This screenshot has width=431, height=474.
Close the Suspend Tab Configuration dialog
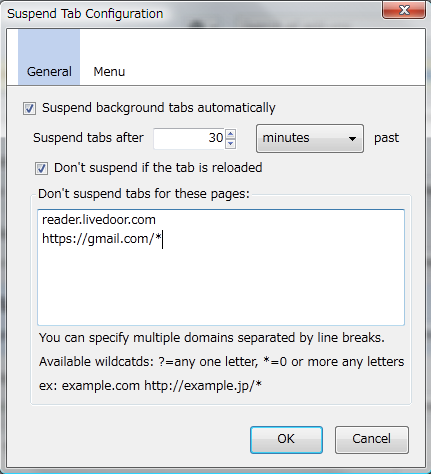coord(404,10)
